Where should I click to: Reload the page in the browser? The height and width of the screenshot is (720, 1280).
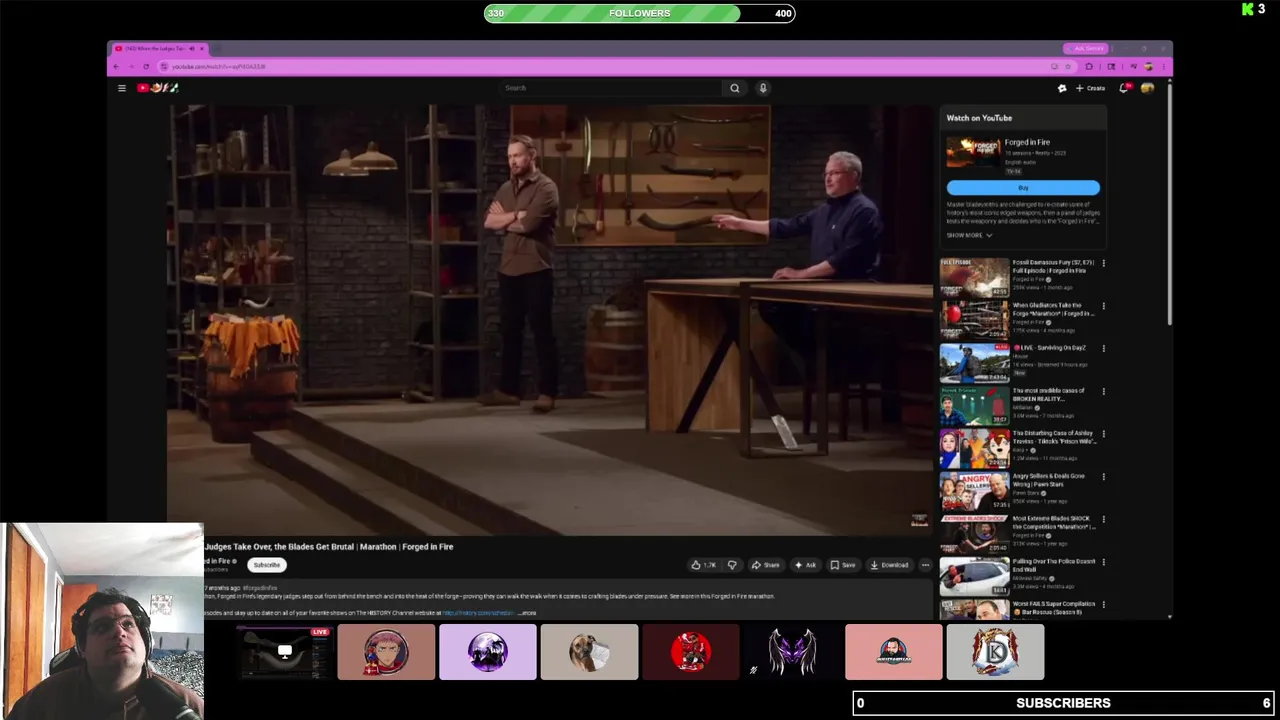pos(146,67)
